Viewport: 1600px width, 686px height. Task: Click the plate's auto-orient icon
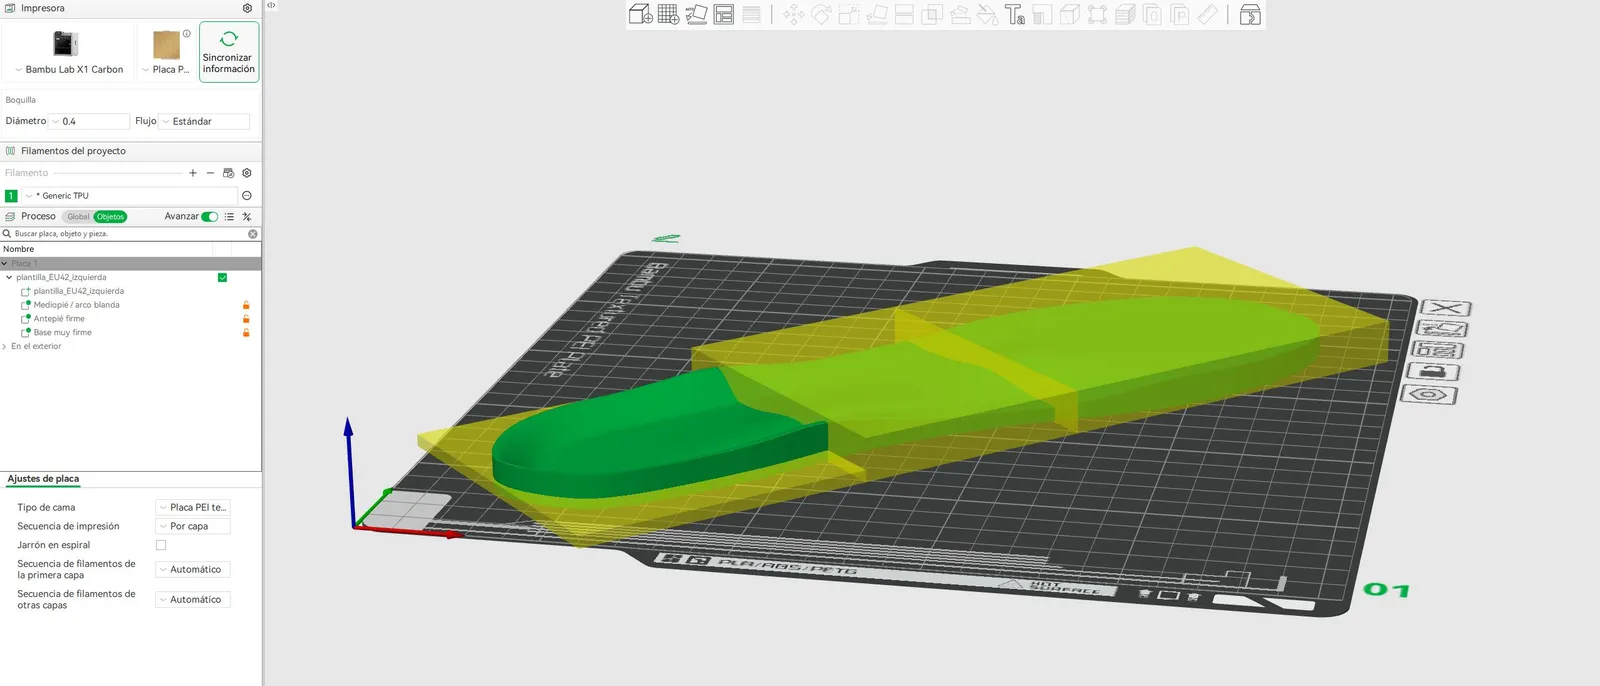[1442, 329]
